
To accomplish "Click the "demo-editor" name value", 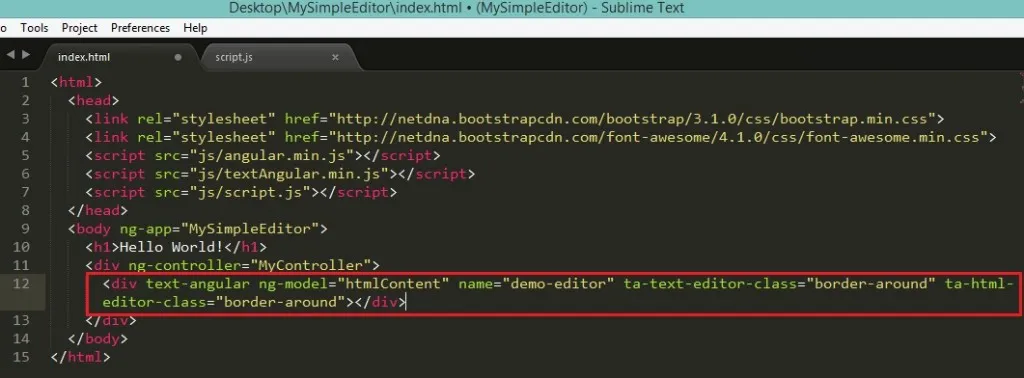I will 559,284.
